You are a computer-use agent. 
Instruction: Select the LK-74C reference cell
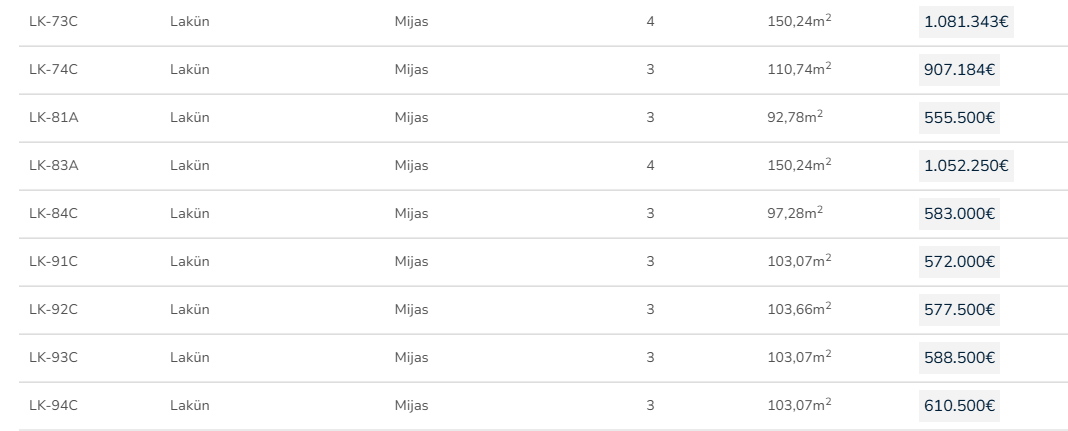(53, 69)
